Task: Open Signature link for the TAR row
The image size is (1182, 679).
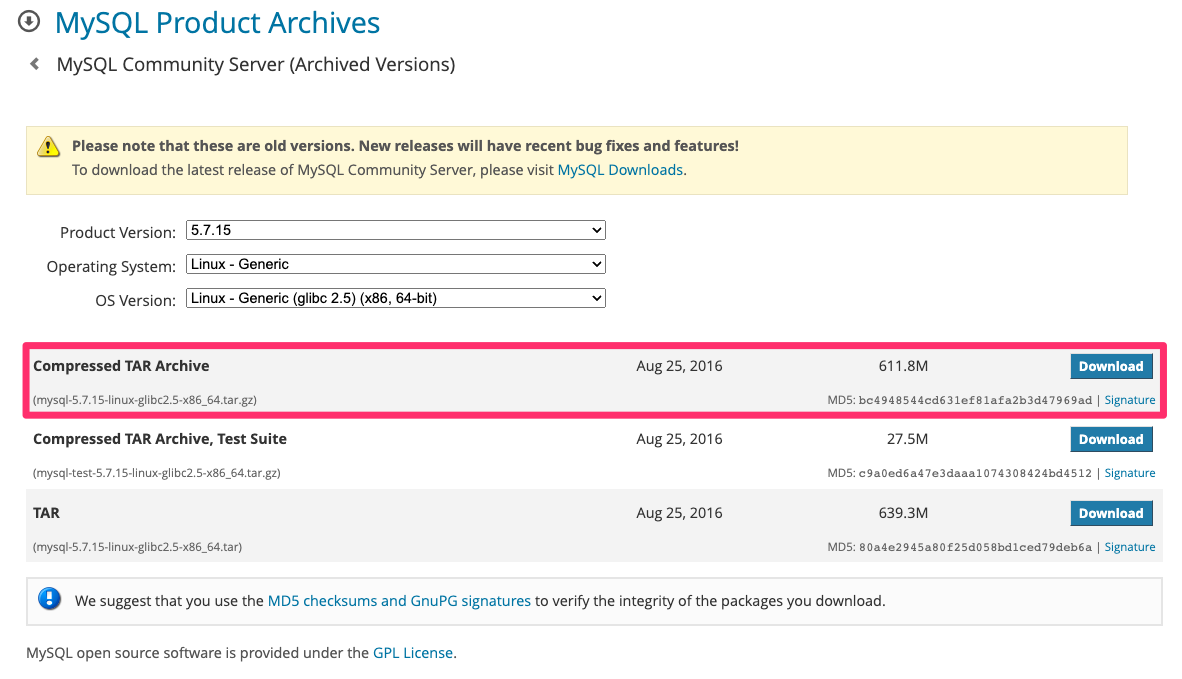Action: 1129,547
